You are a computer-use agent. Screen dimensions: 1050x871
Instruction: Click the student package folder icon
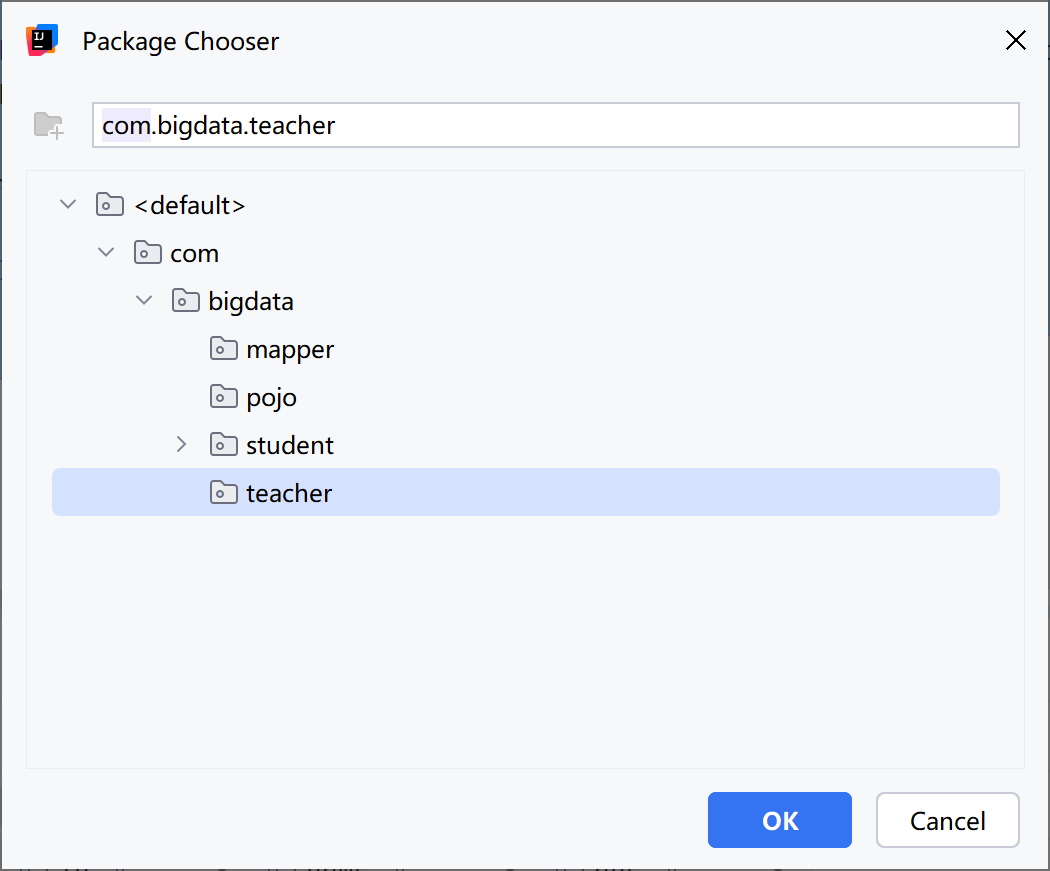223,445
